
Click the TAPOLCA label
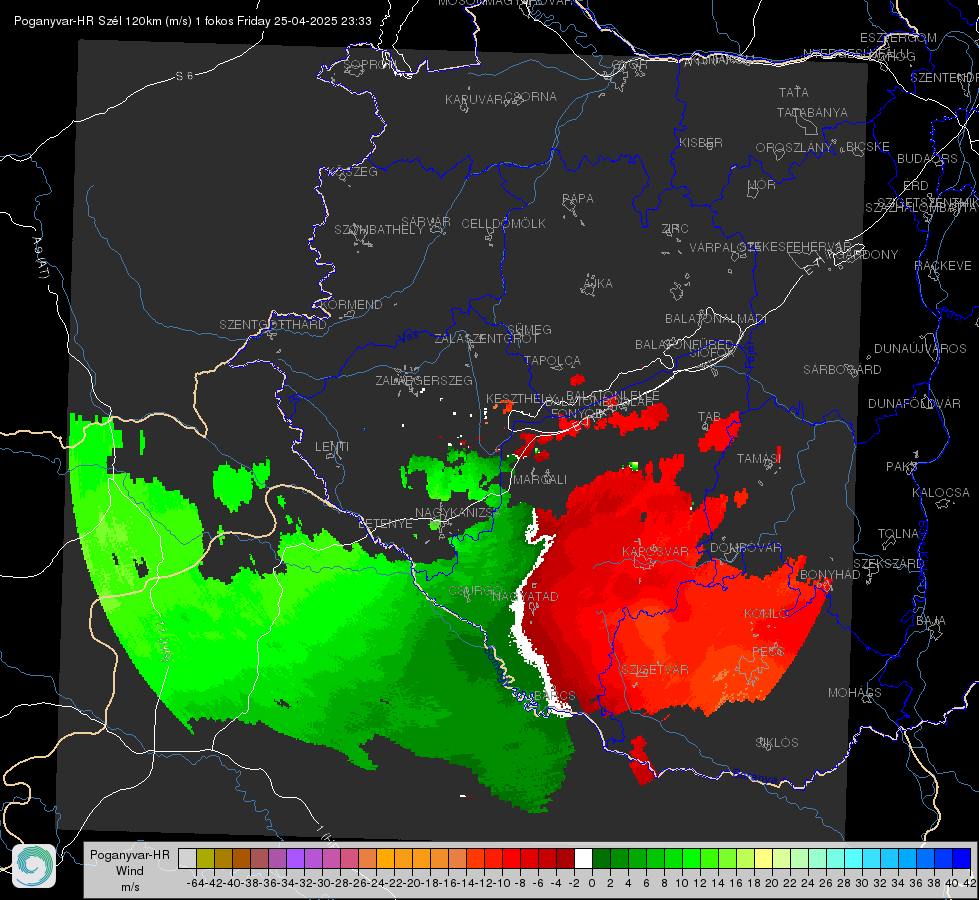(552, 361)
